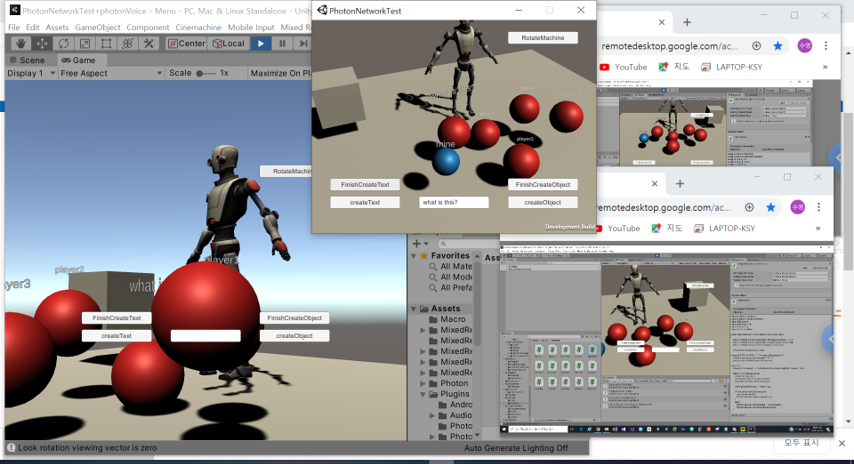Image resolution: width=854 pixels, height=464 pixels.
Task: Open a new tab in back Chrome window
Action: click(x=687, y=22)
